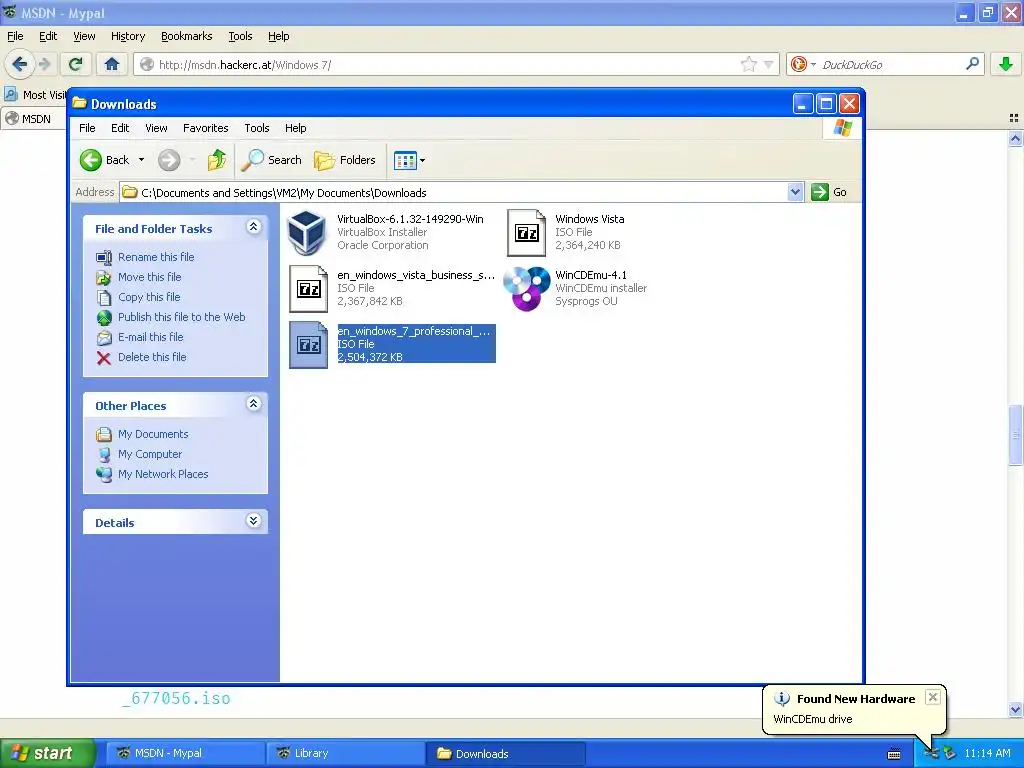Click the Found New Hardware info balloon
The width and height of the screenshot is (1024, 768).
pos(854,709)
